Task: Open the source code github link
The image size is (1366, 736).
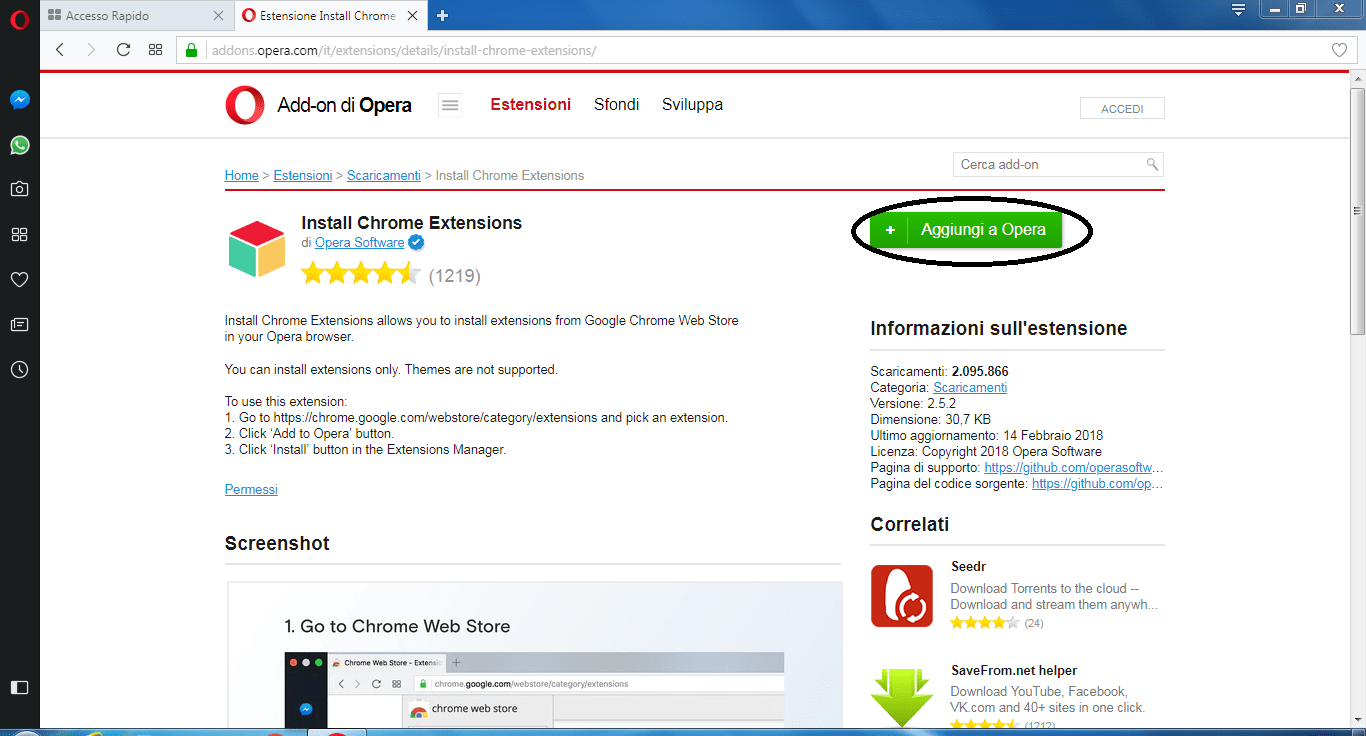Action: (x=1098, y=483)
